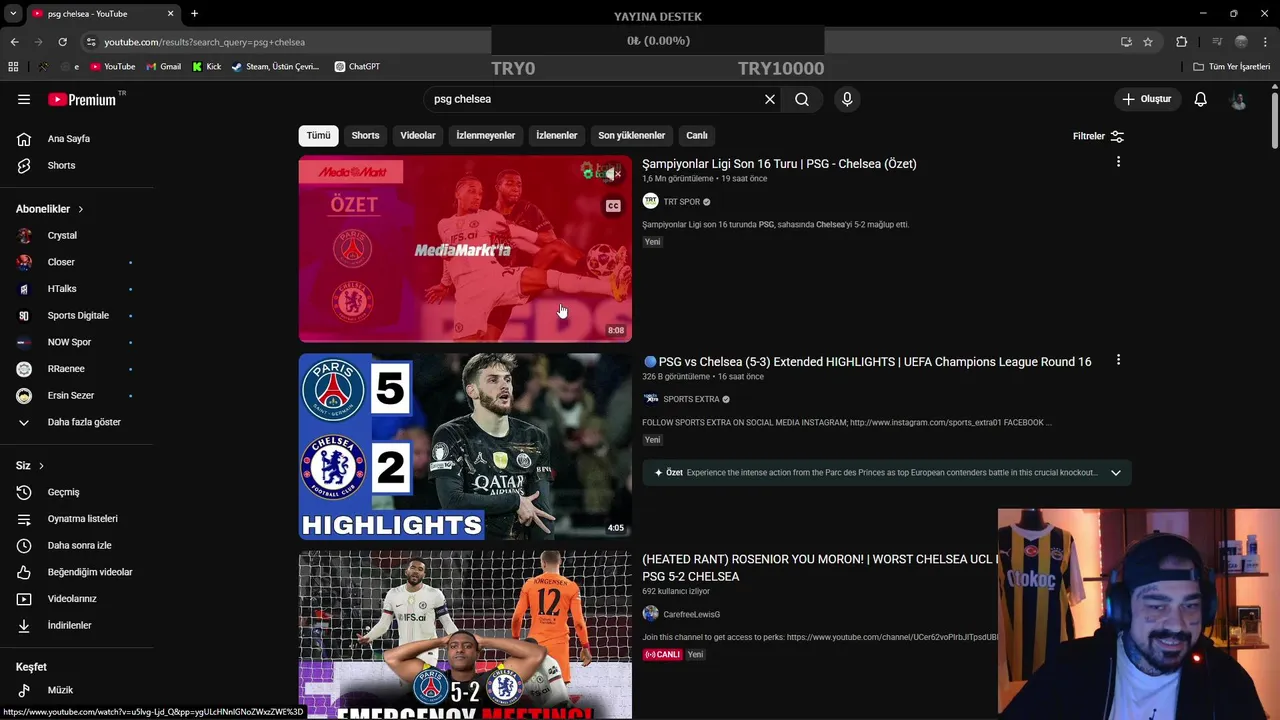Open new browser tab
The width and height of the screenshot is (1280, 720).
pos(194,14)
